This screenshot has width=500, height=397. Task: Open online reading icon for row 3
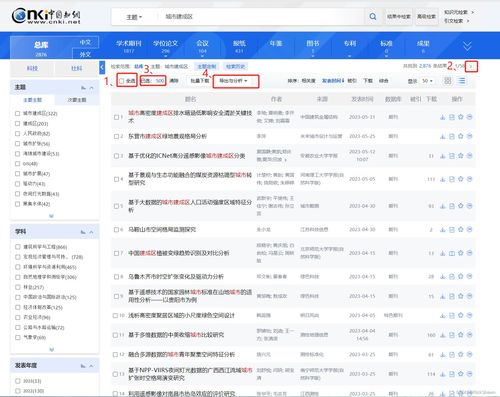pyautogui.click(x=452, y=156)
